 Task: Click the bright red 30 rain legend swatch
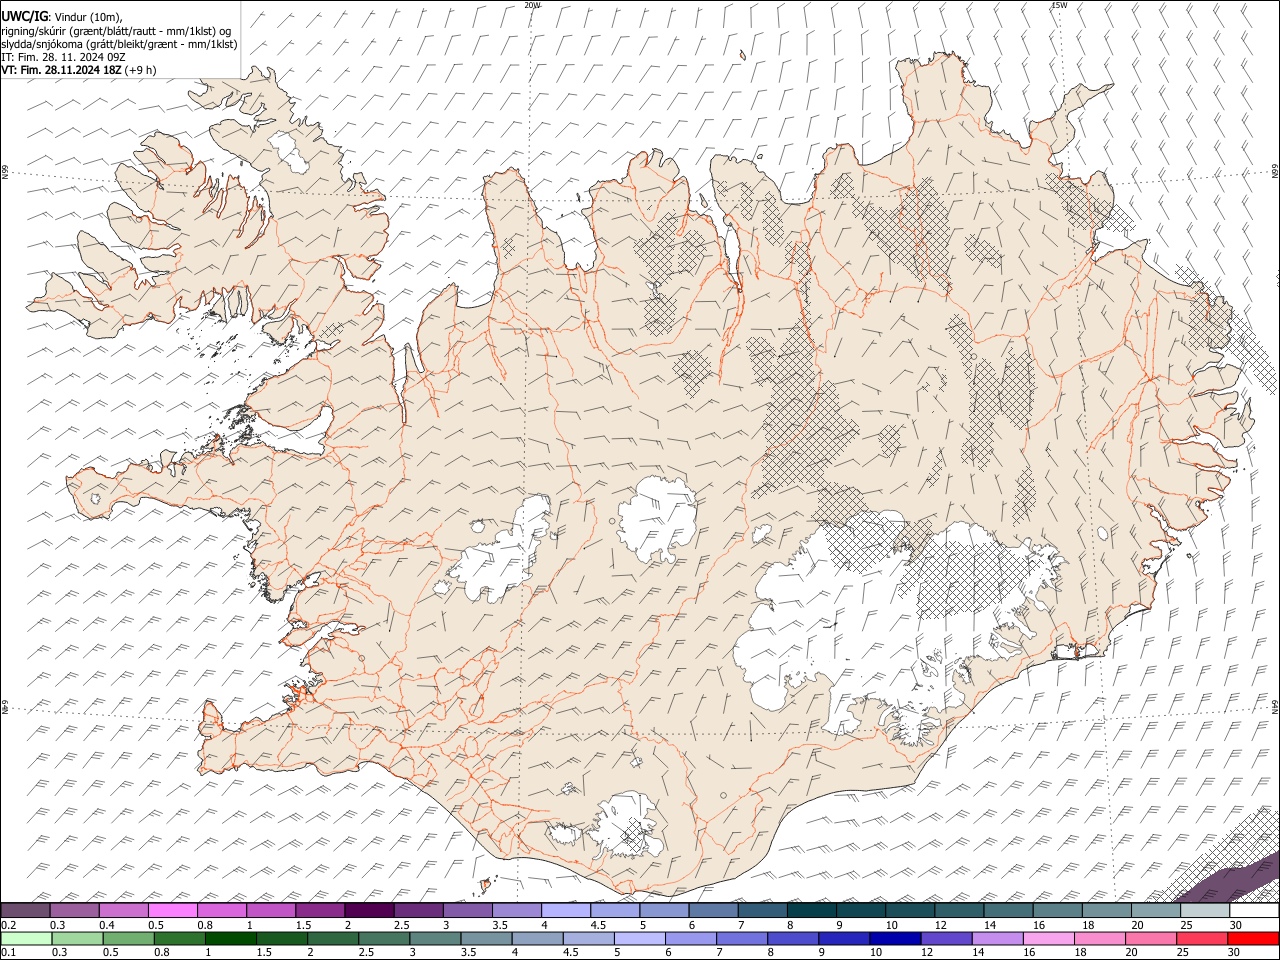coord(1253,938)
